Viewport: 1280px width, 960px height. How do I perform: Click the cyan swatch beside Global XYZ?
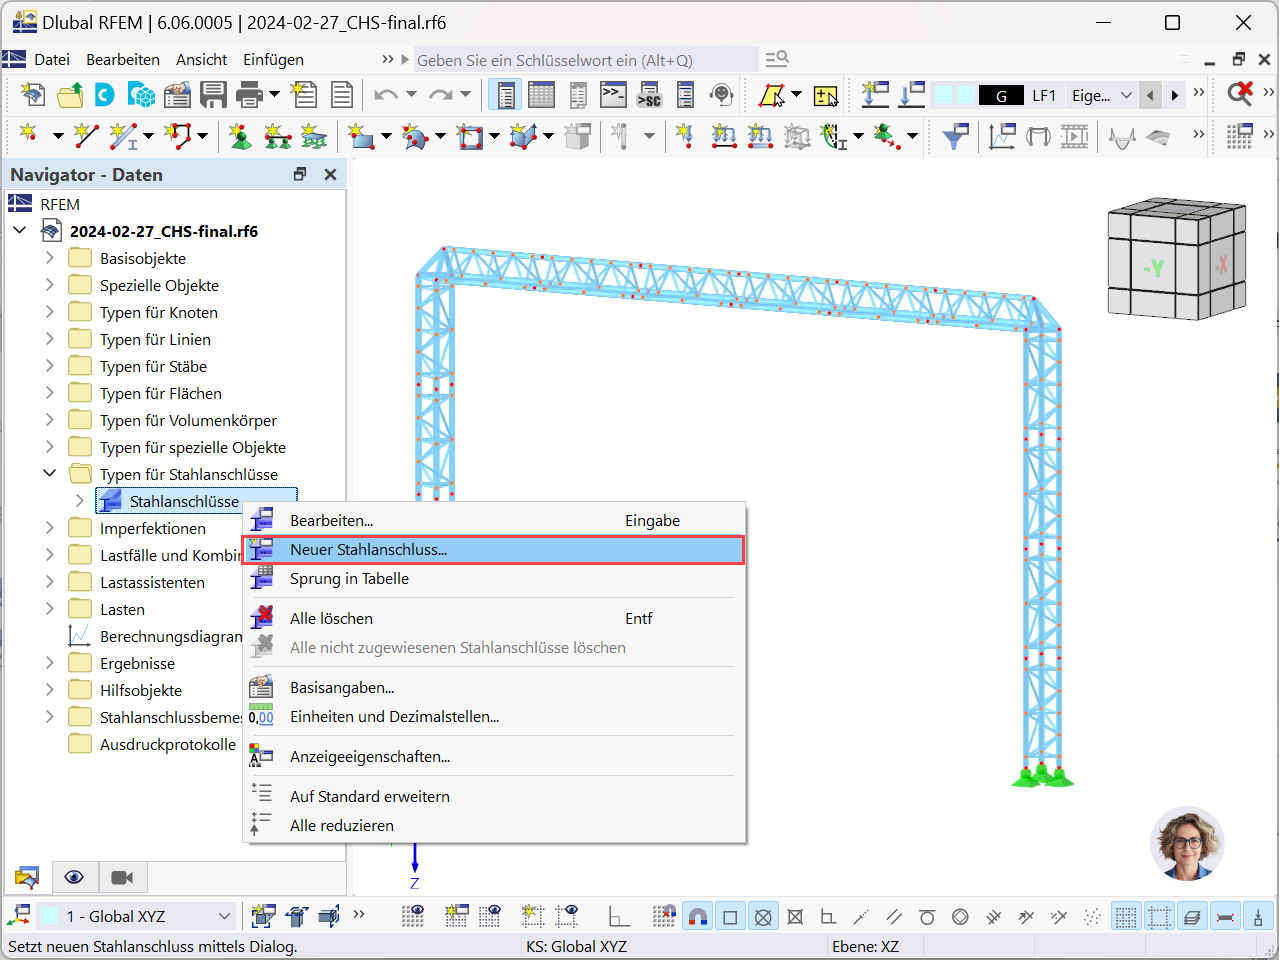49,916
